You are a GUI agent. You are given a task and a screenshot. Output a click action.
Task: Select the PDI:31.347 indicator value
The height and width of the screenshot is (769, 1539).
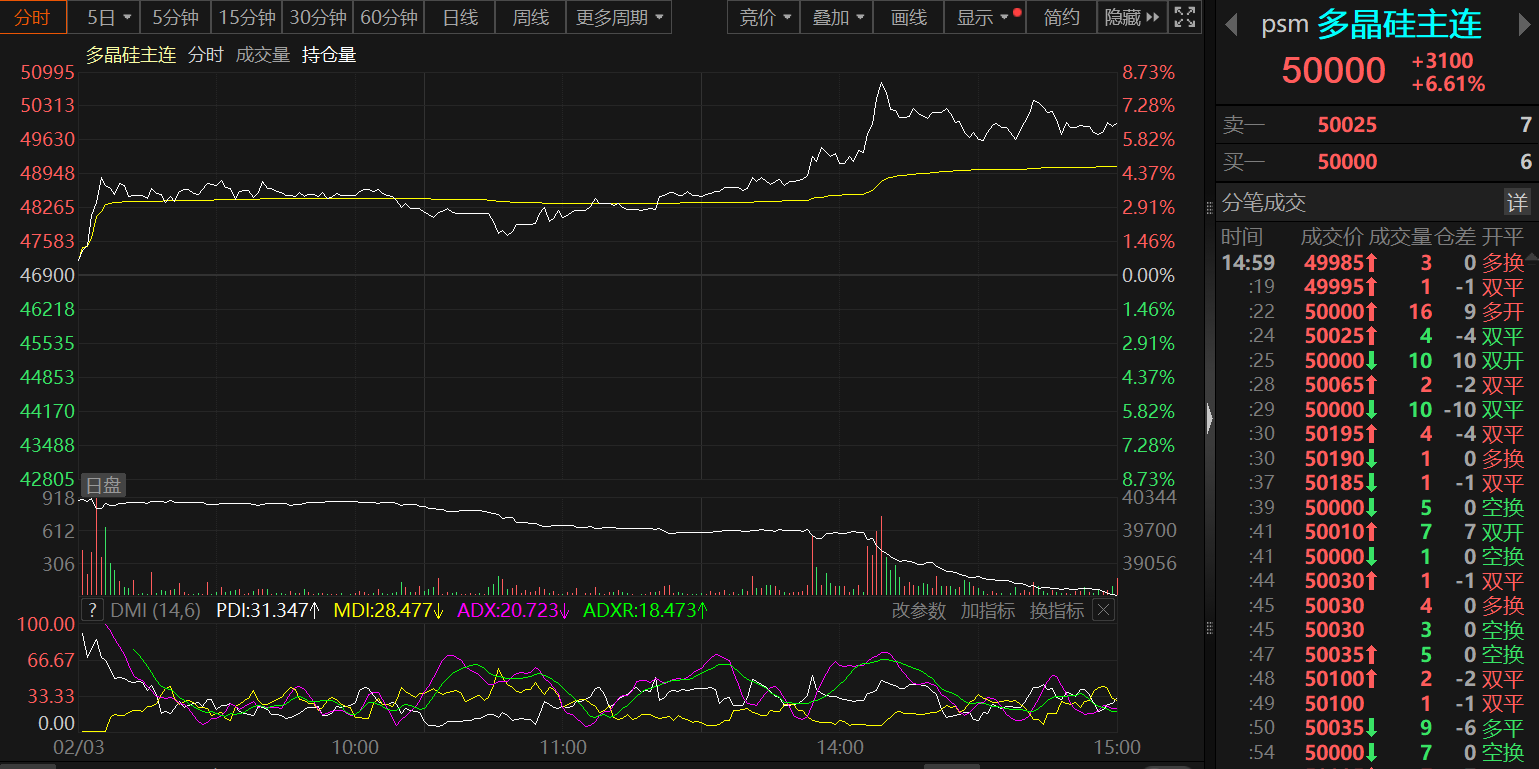click(269, 610)
